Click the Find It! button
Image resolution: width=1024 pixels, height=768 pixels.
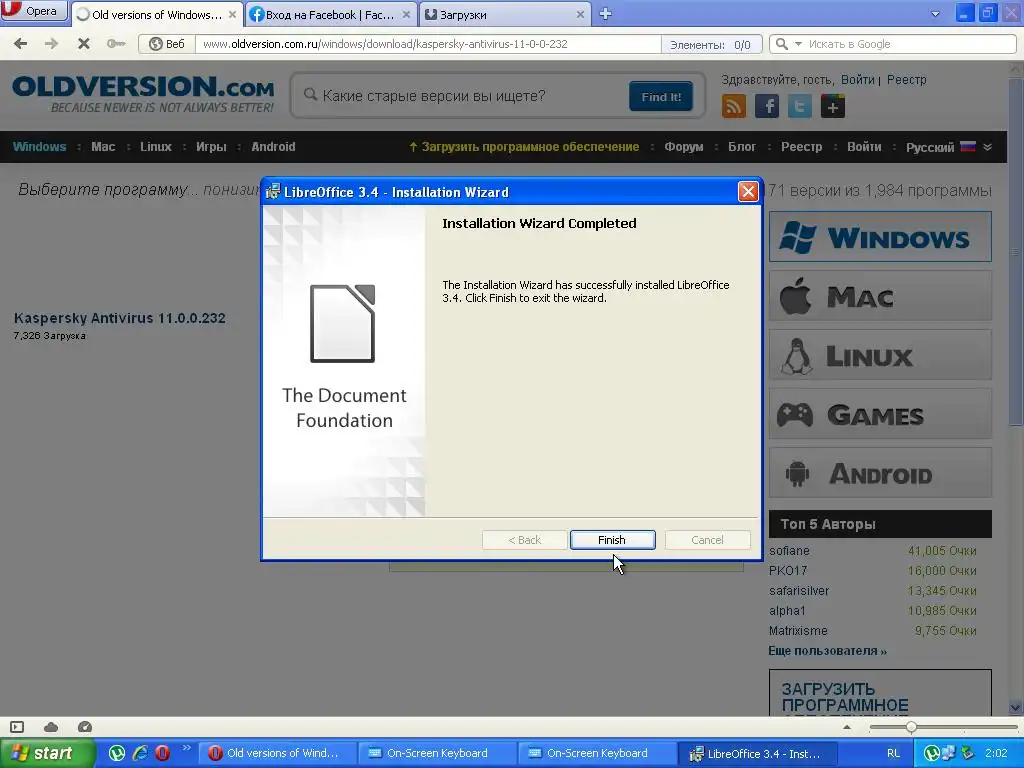pos(661,97)
